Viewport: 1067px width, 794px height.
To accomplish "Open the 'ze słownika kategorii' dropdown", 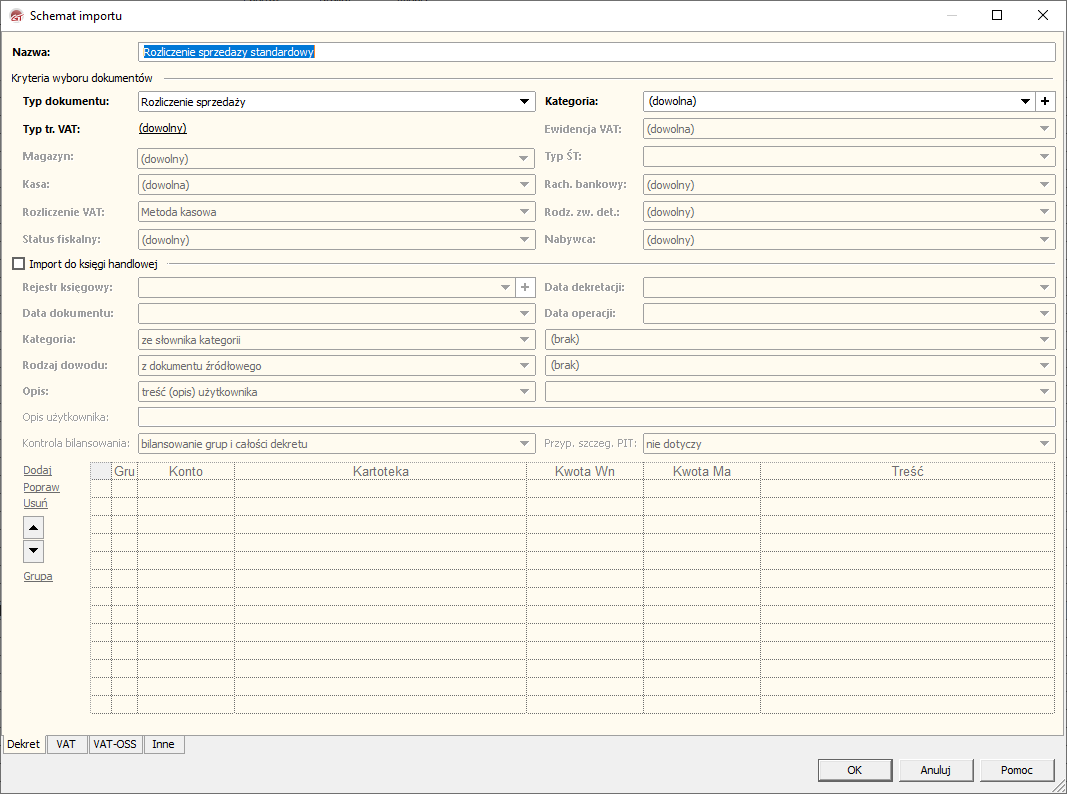I will (x=336, y=340).
